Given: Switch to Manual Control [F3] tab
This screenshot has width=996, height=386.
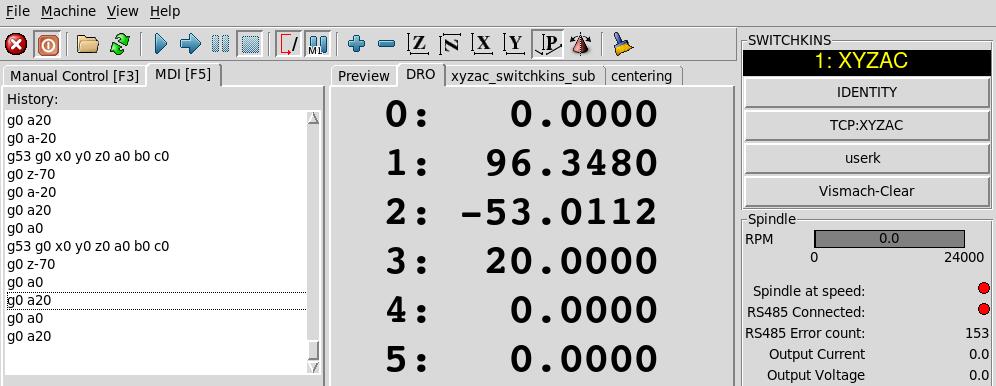Looking at the screenshot, I should coord(74,76).
